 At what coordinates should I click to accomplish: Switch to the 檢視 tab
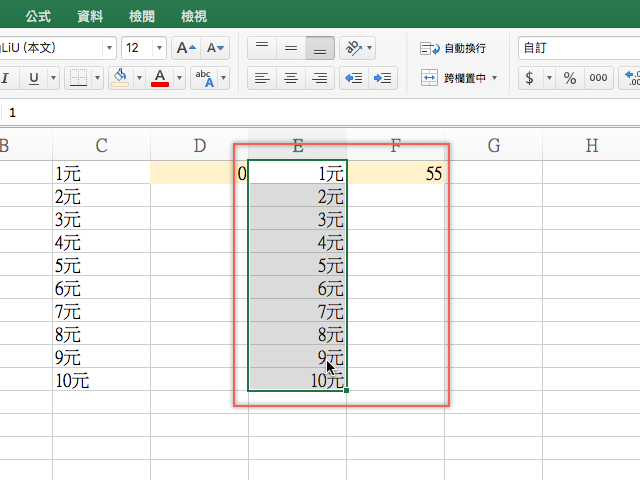(194, 16)
